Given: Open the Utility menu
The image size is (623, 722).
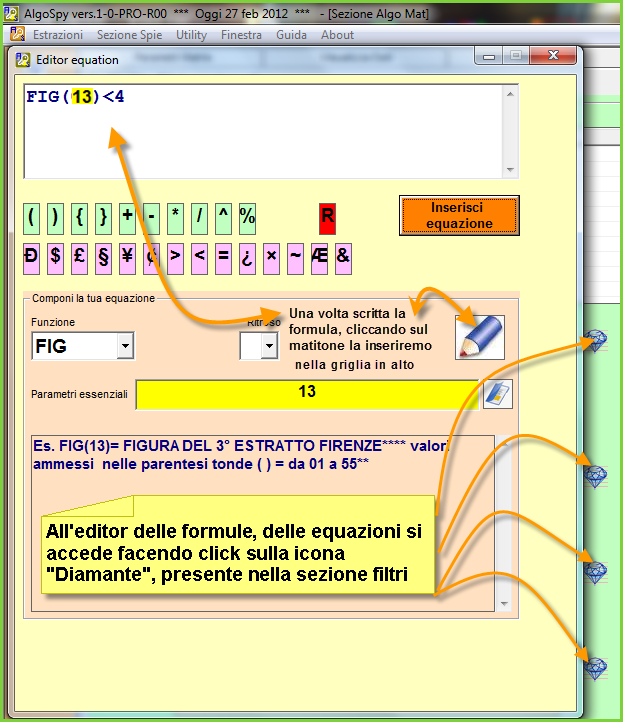Looking at the screenshot, I should click(191, 35).
